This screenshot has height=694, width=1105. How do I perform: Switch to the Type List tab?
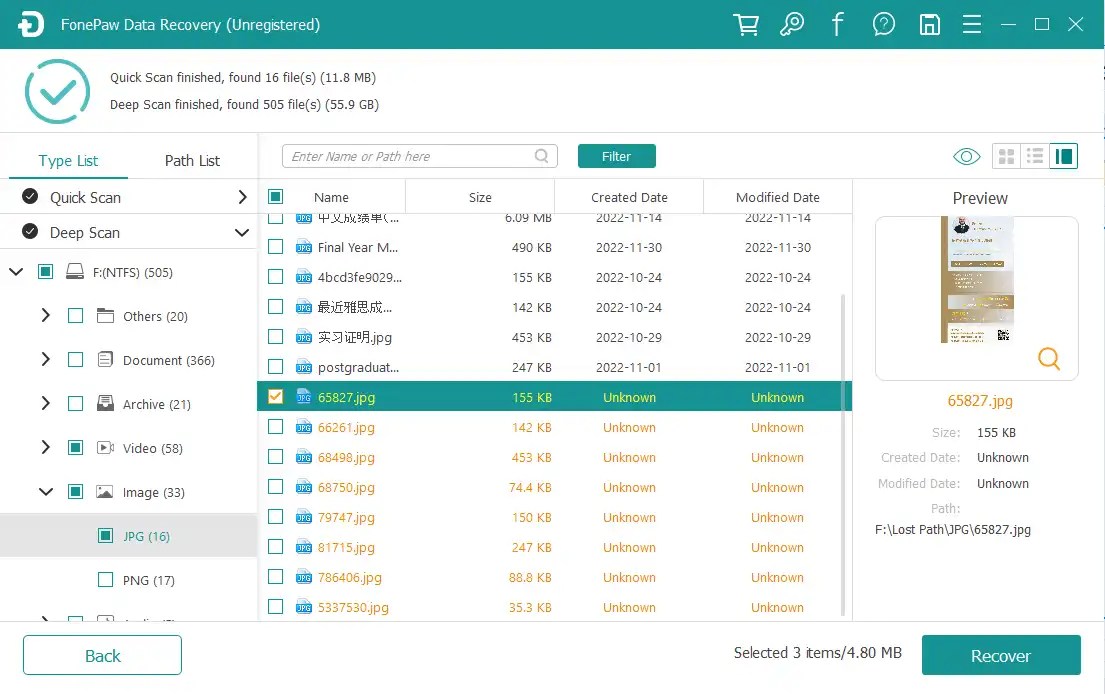click(x=68, y=161)
